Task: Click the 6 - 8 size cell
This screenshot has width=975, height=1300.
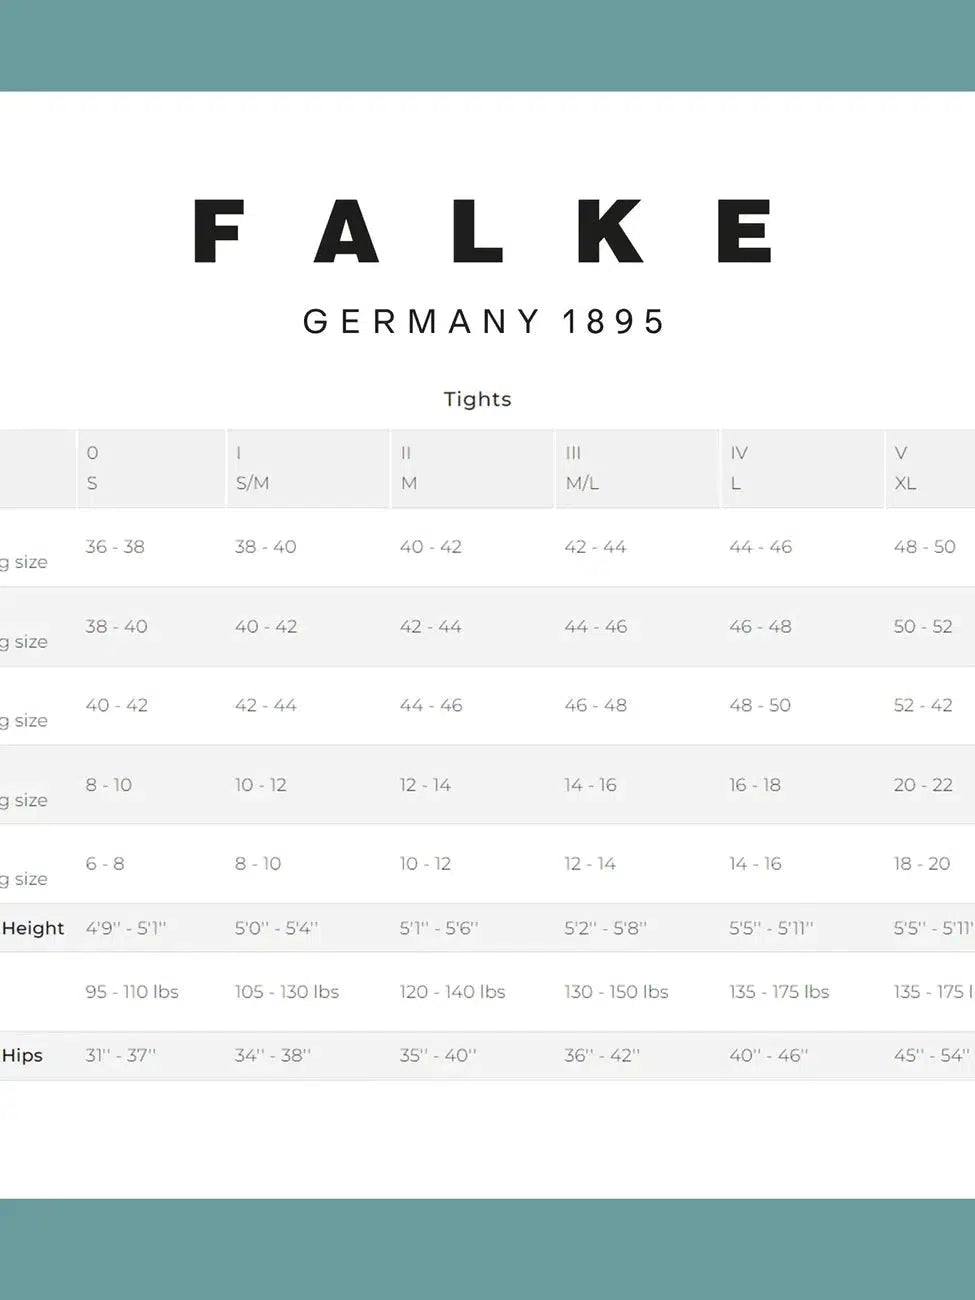Action: (105, 864)
